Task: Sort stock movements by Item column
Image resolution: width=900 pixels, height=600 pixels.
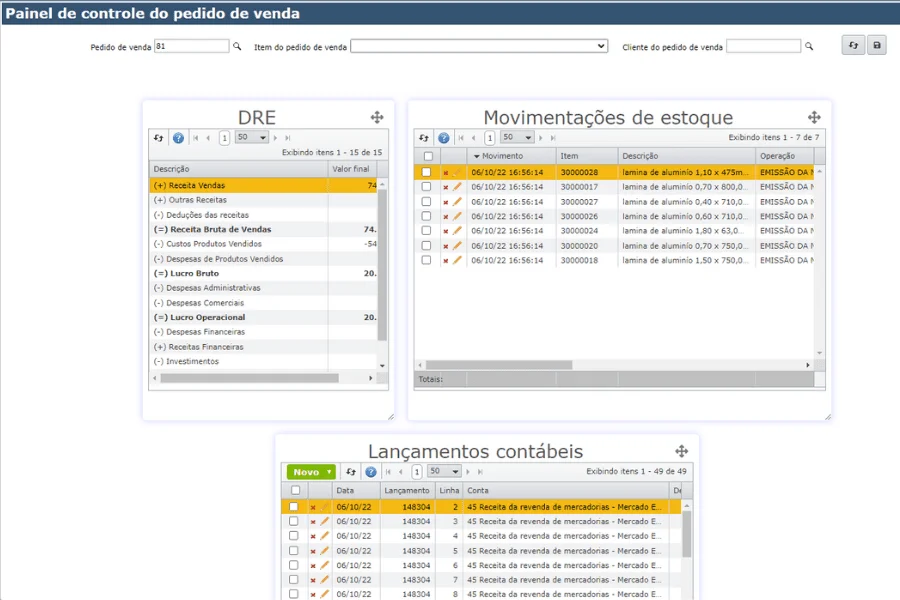Action: point(587,156)
